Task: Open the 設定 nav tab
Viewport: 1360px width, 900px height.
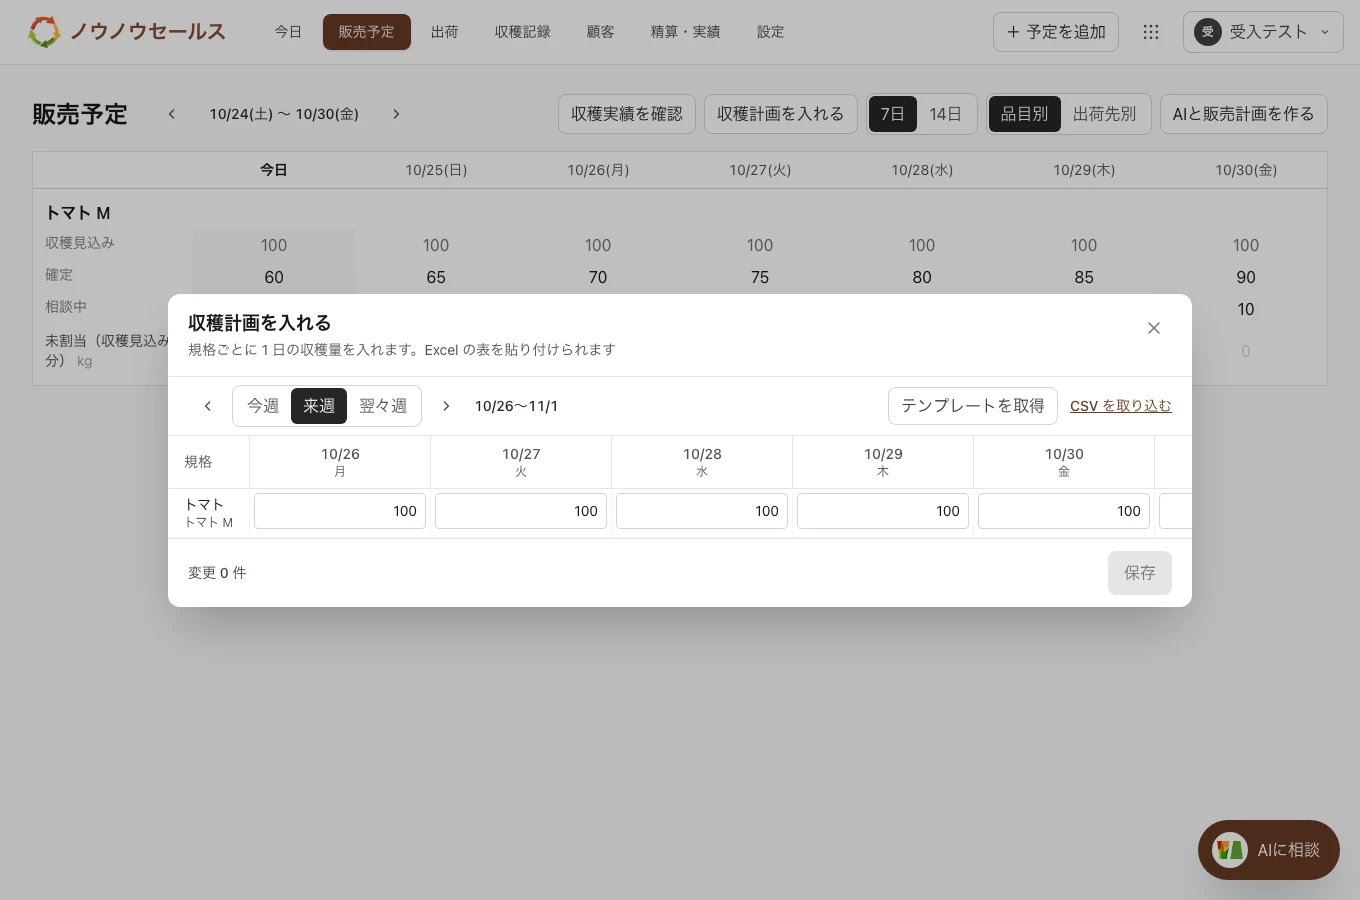Action: tap(771, 32)
